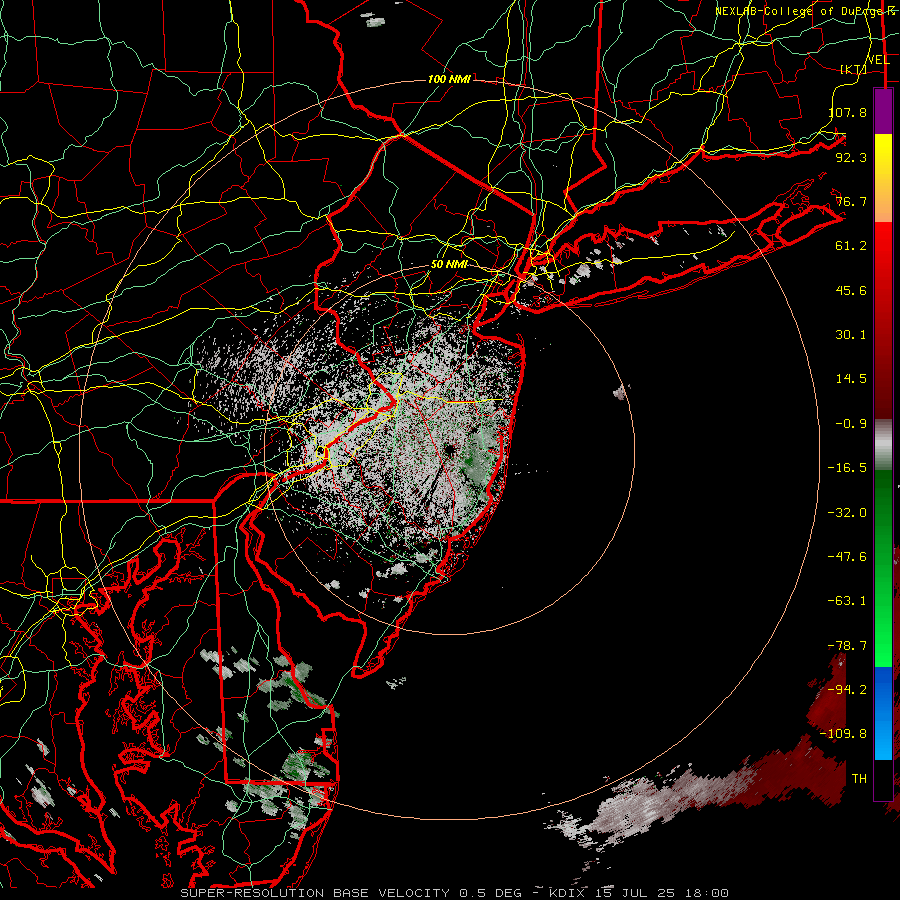Click the -47.6 scale value
The height and width of the screenshot is (900, 900).
tap(847, 557)
